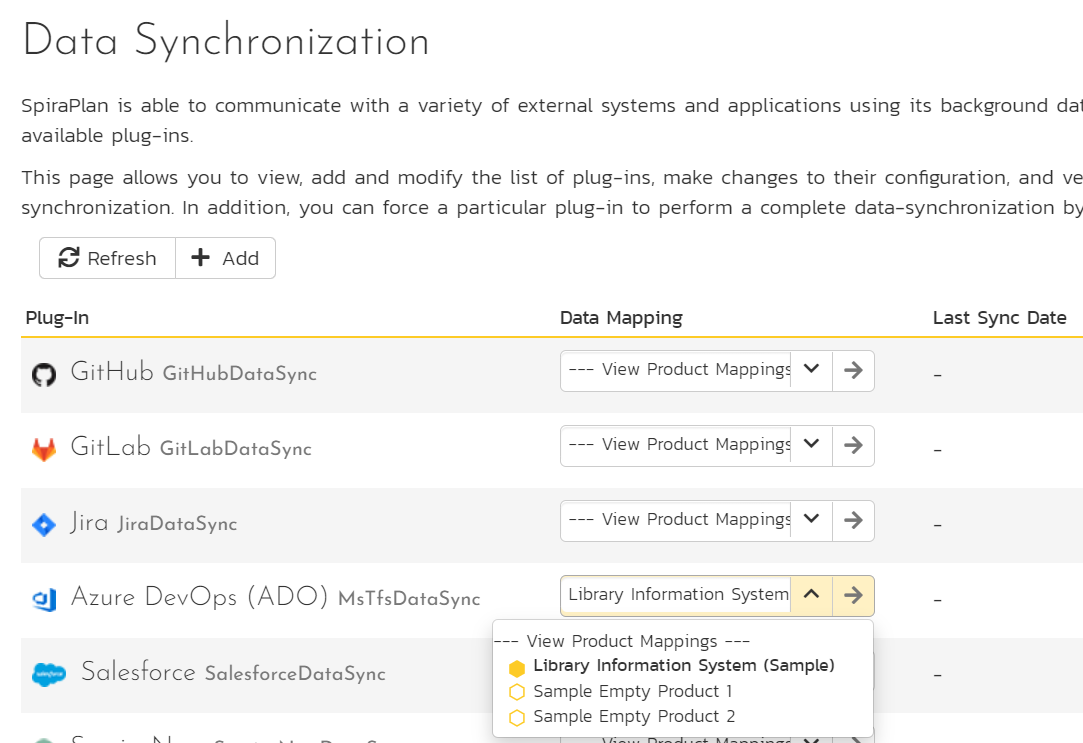Click the Data Synchronization page heading

226,41
